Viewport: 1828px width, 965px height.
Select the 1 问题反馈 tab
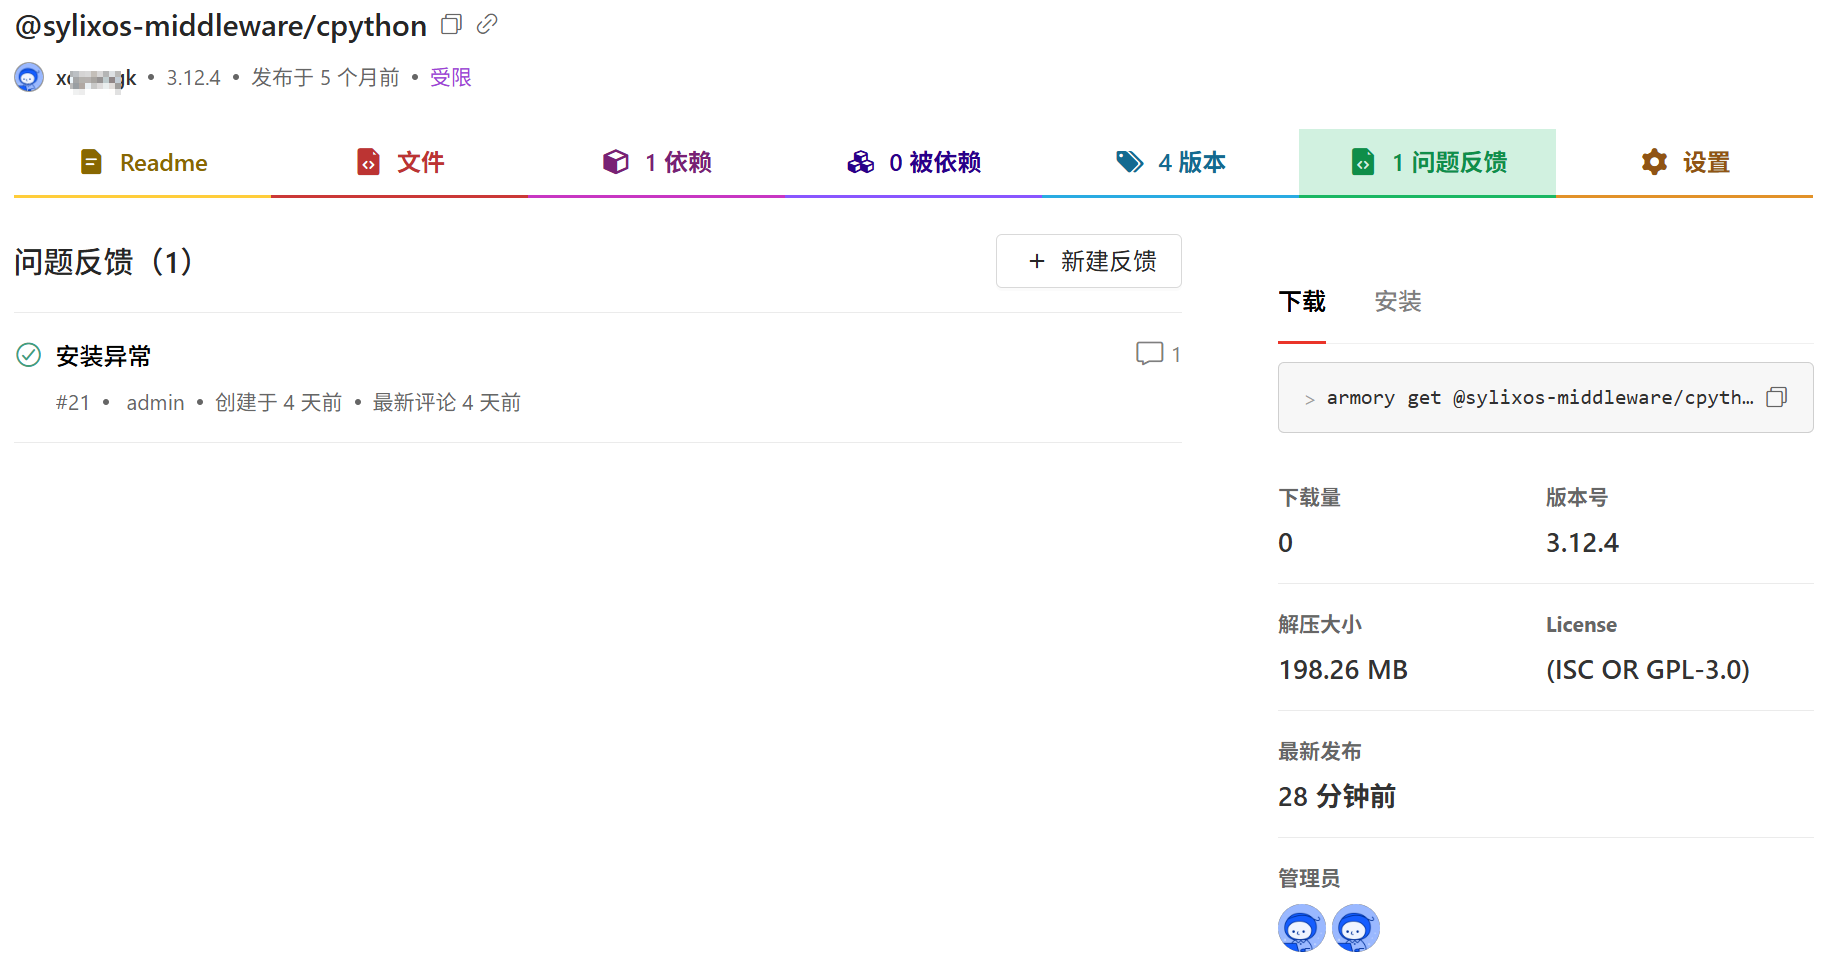(1427, 162)
